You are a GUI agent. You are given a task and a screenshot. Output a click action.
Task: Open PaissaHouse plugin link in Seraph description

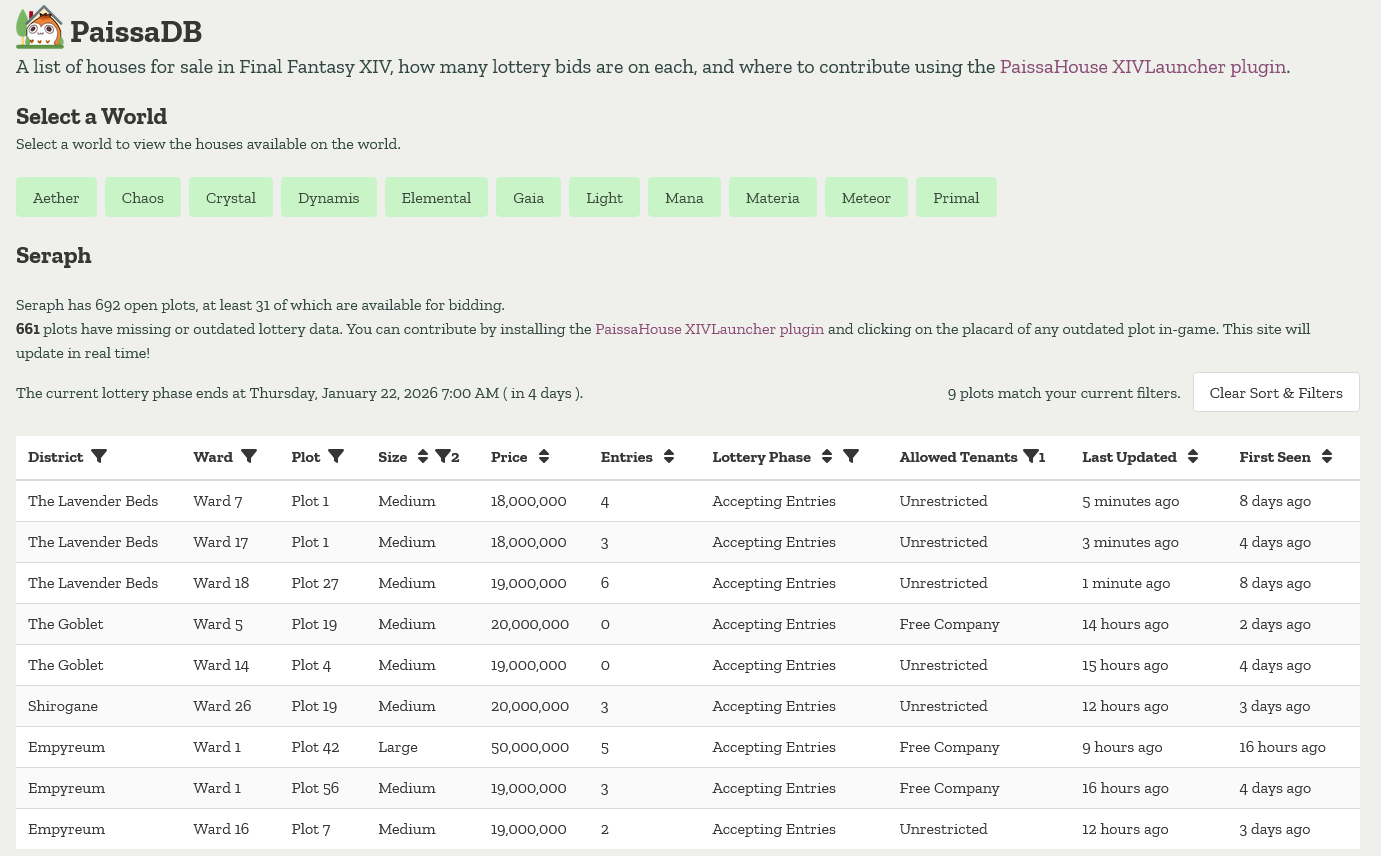coord(710,329)
